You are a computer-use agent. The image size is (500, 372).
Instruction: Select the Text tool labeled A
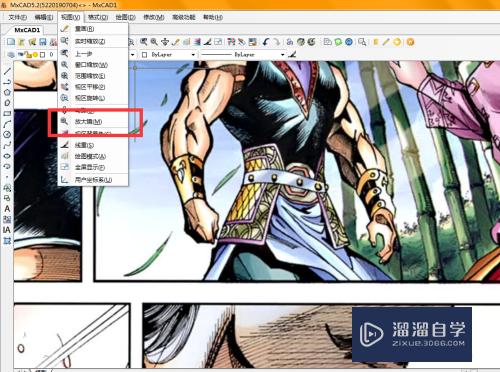[7, 209]
